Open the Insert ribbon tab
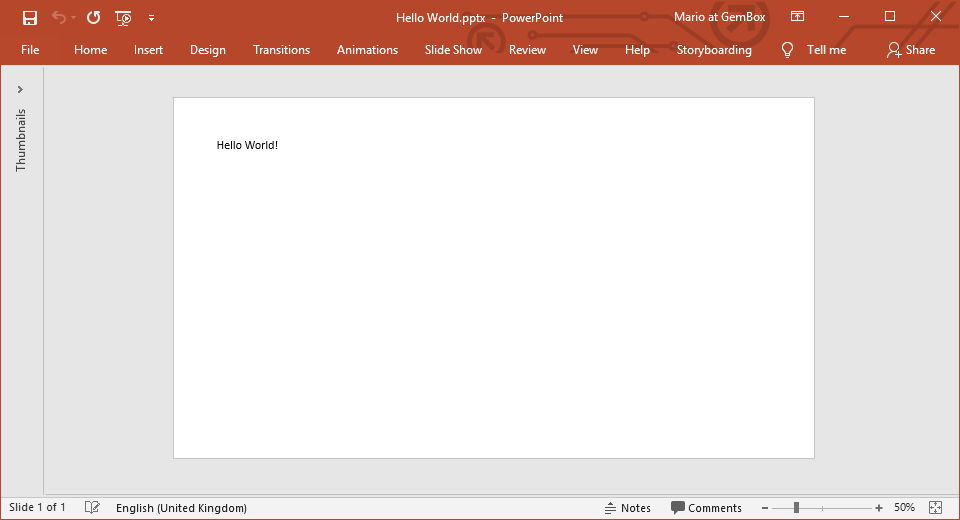The height and width of the screenshot is (520, 960). (149, 50)
